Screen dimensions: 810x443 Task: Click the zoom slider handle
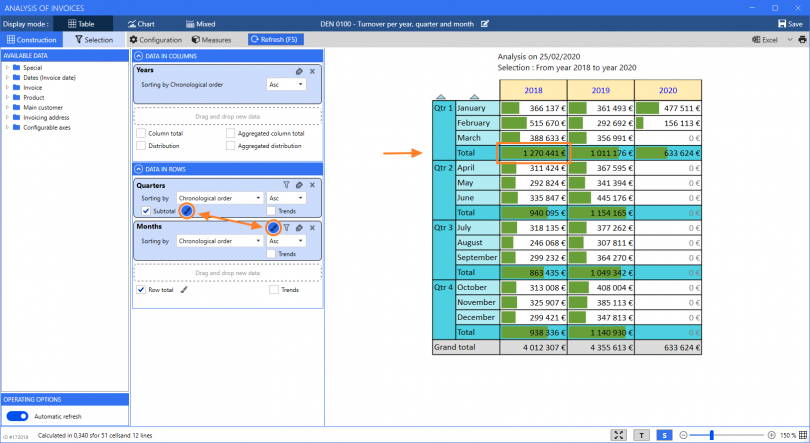[x=711, y=435]
